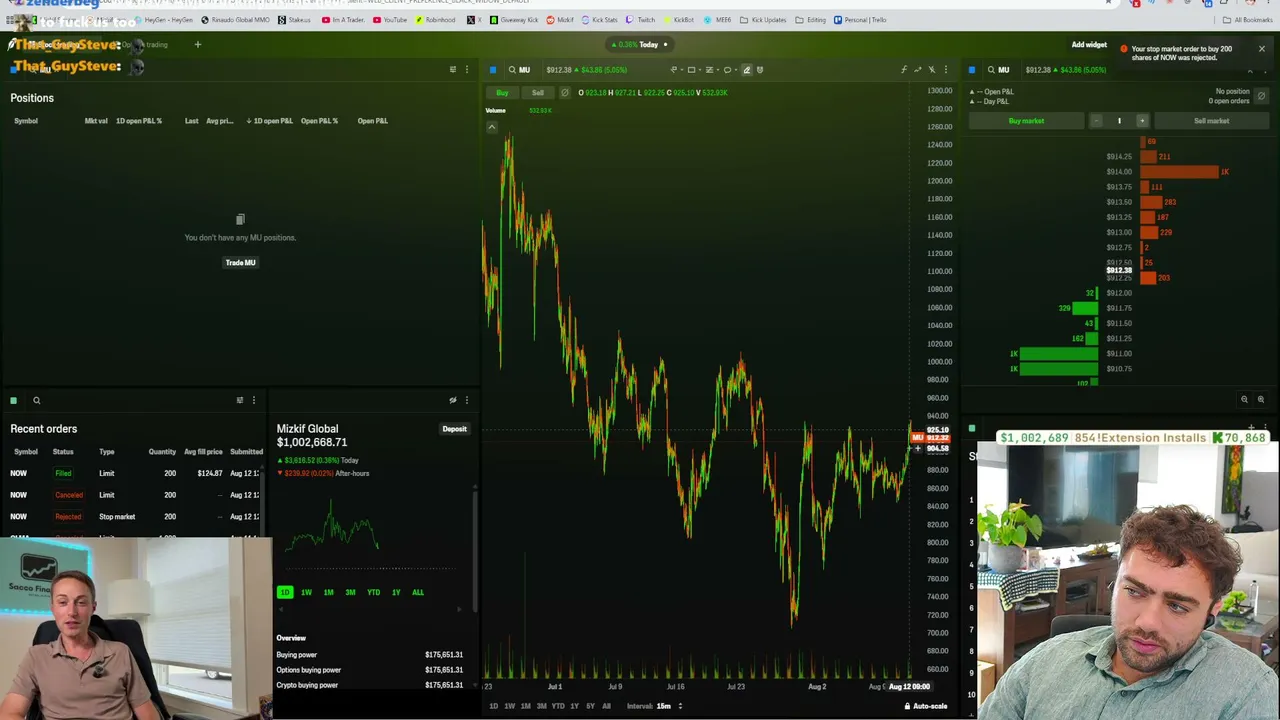
Task: Click the Add widget button
Action: 1089,45
